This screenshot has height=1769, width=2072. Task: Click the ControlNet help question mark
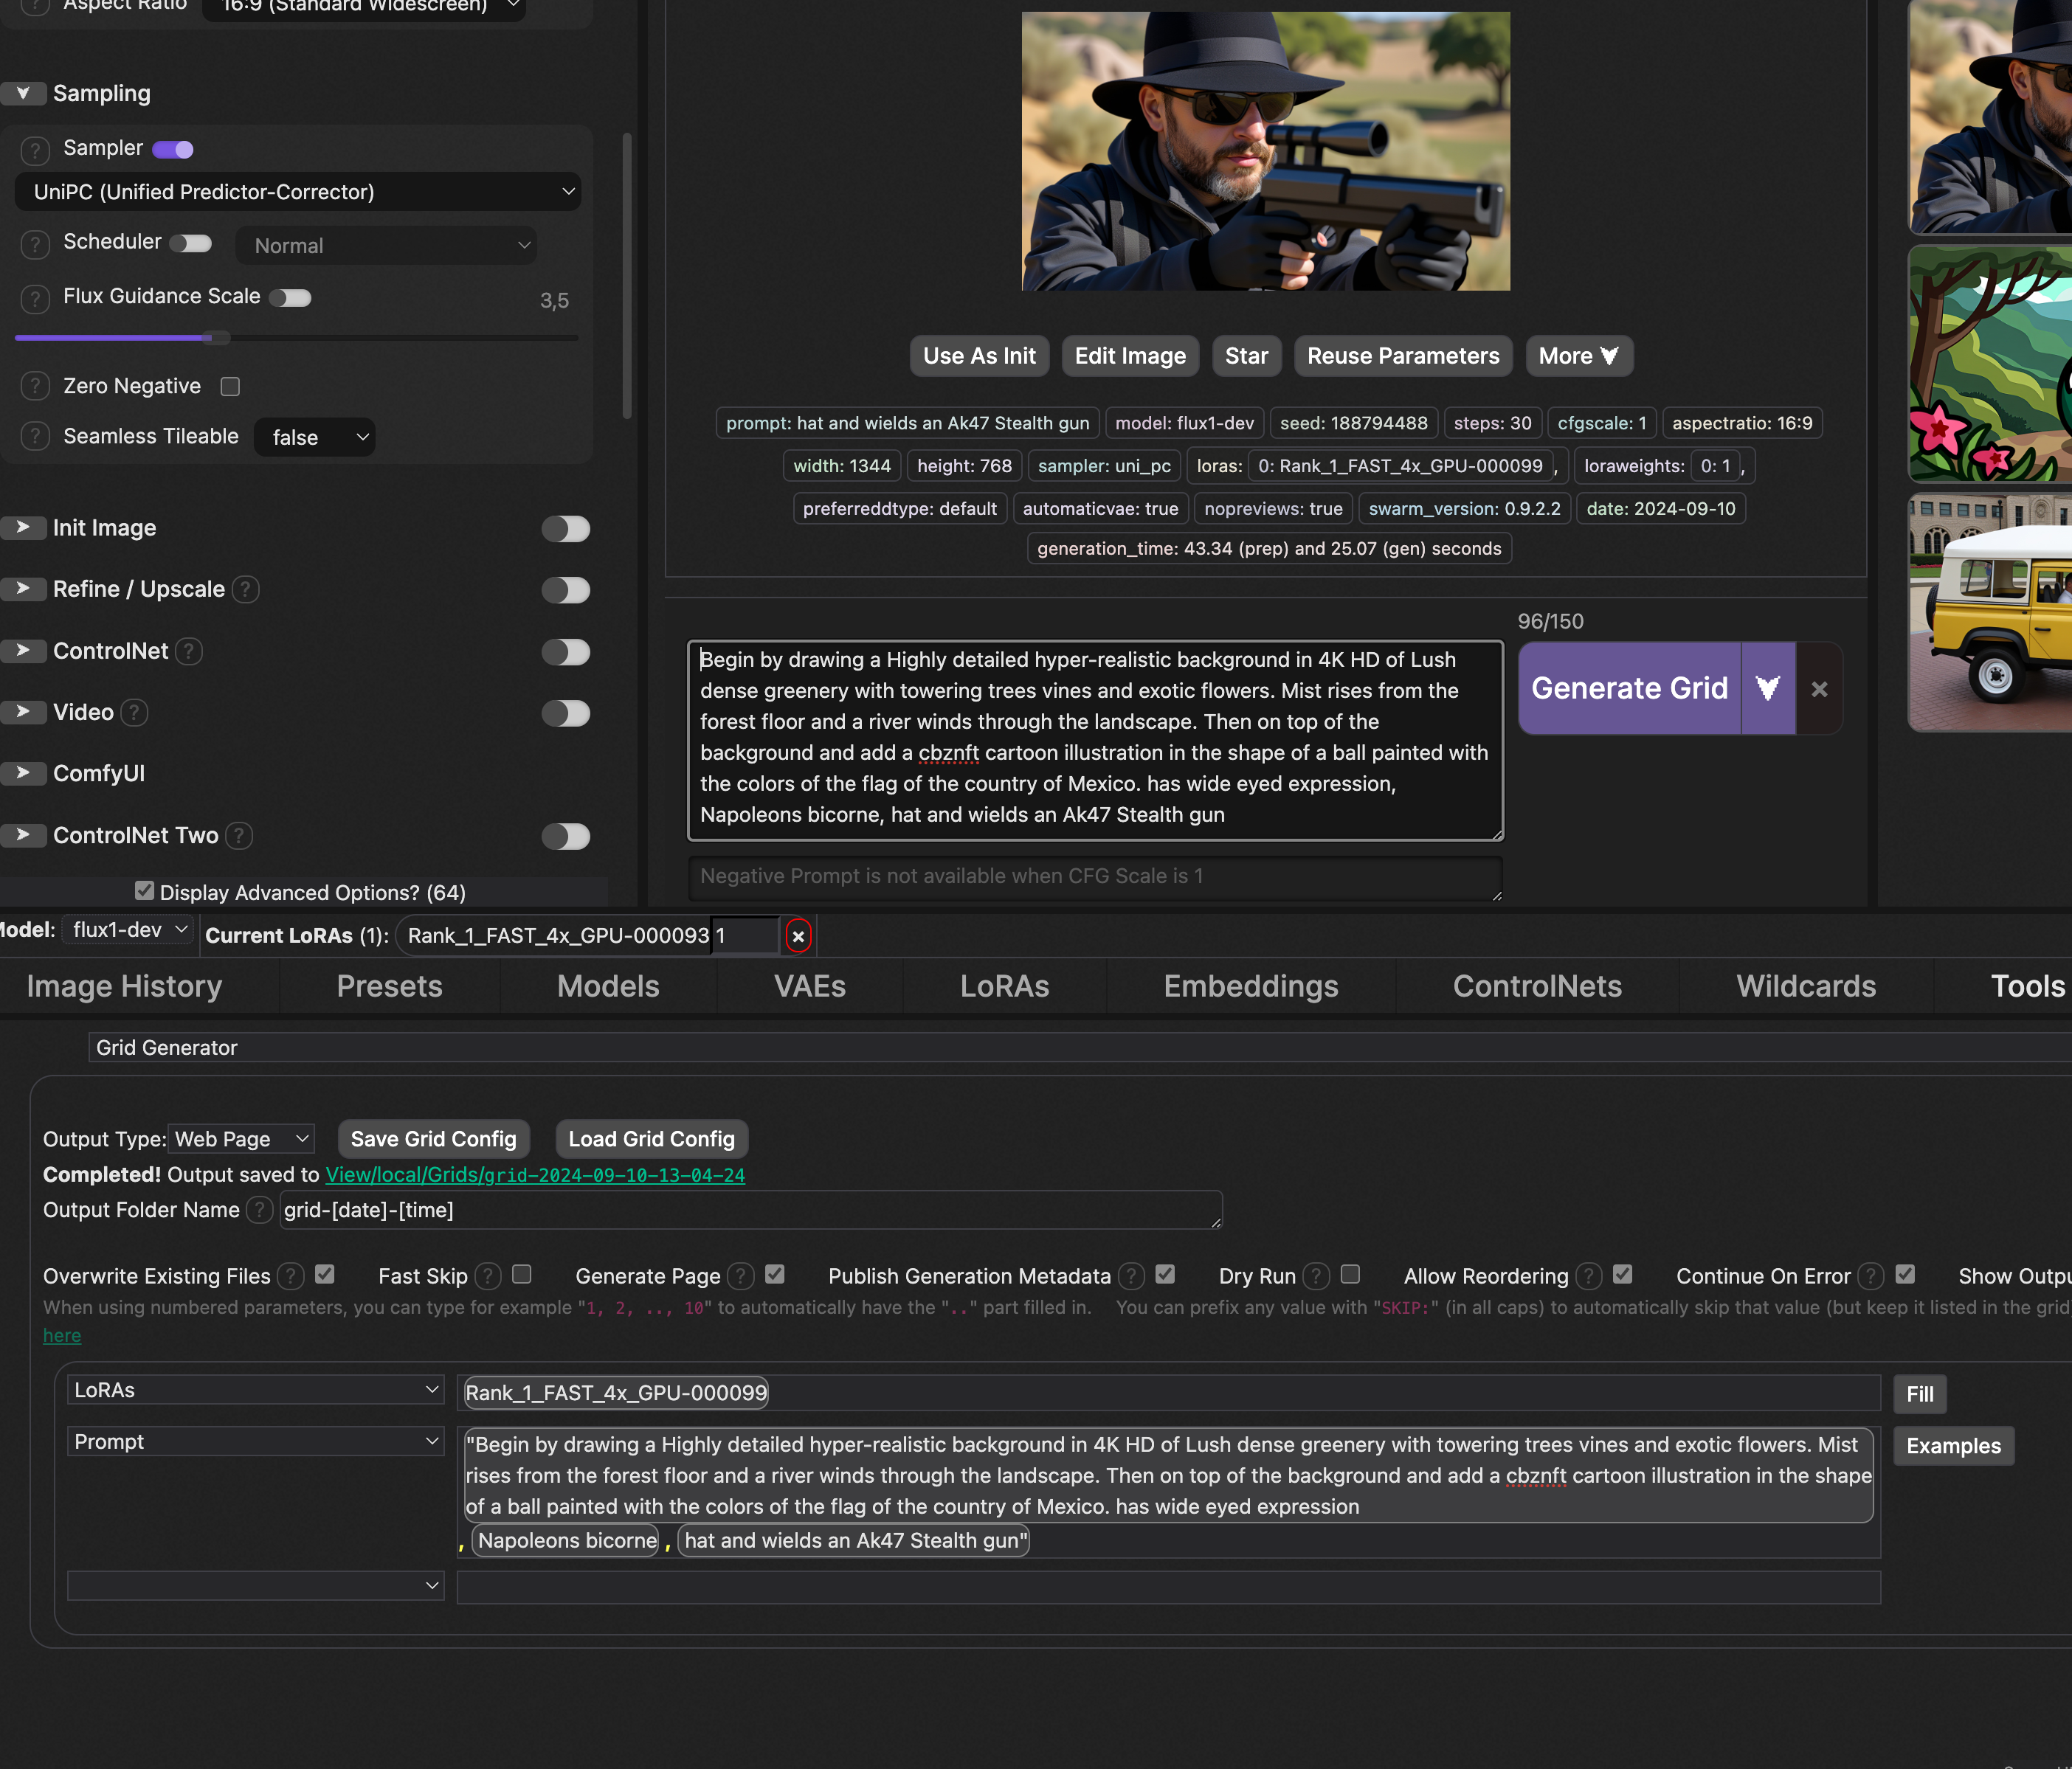pyautogui.click(x=189, y=652)
